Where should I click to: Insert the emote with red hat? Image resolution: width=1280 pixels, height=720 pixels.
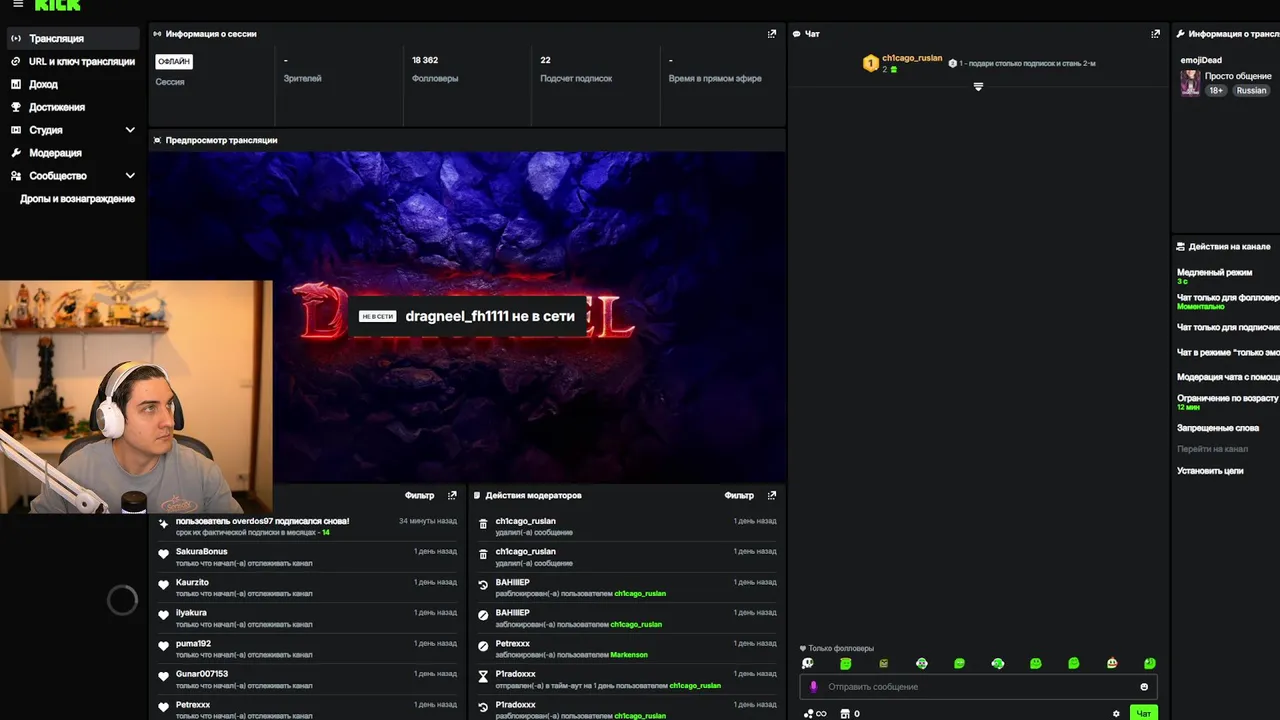click(x=1112, y=663)
